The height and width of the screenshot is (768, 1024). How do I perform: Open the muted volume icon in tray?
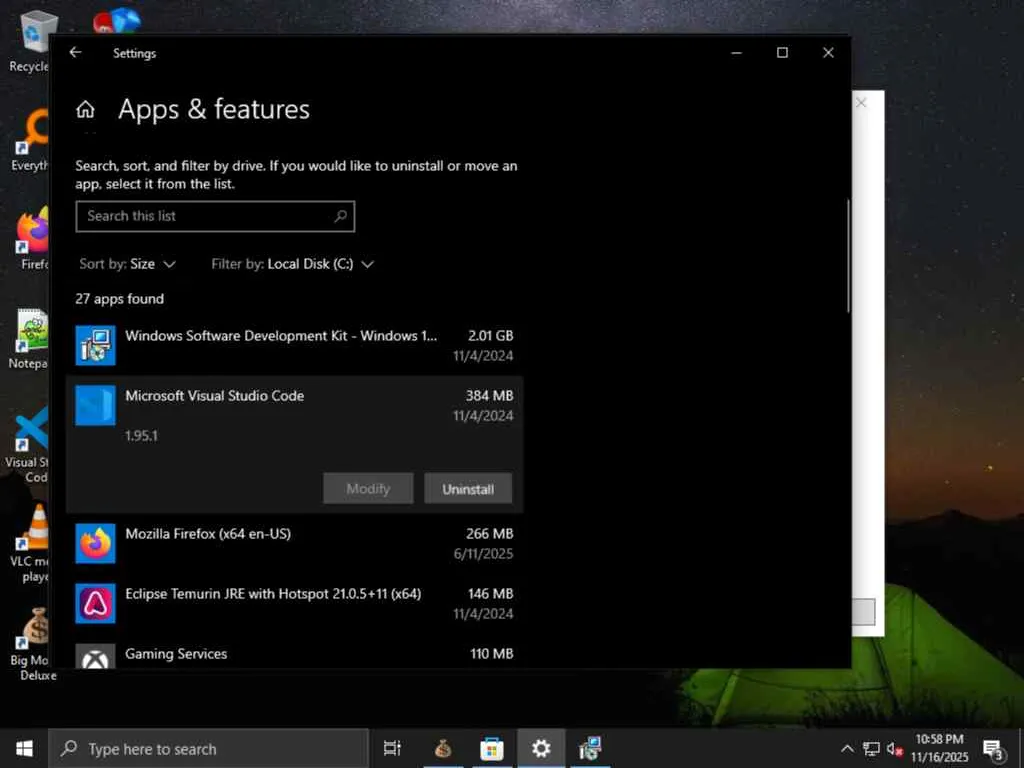(x=894, y=748)
